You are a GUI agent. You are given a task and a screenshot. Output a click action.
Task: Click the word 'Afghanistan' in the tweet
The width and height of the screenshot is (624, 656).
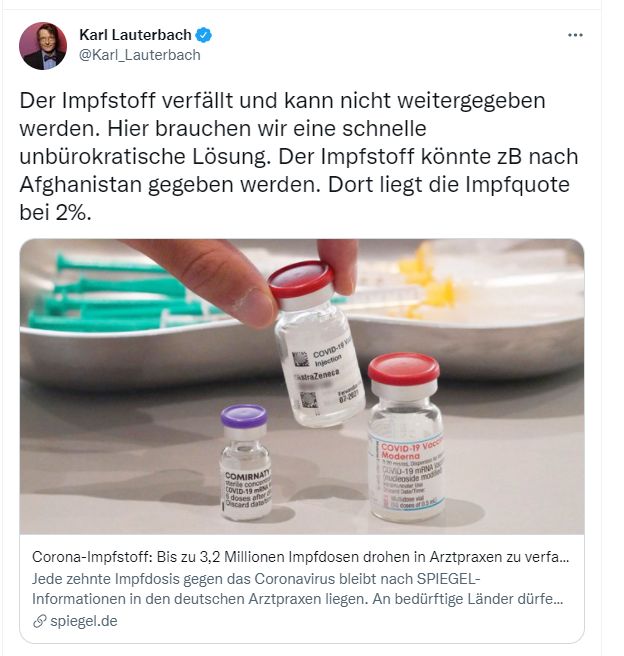[x=81, y=184]
